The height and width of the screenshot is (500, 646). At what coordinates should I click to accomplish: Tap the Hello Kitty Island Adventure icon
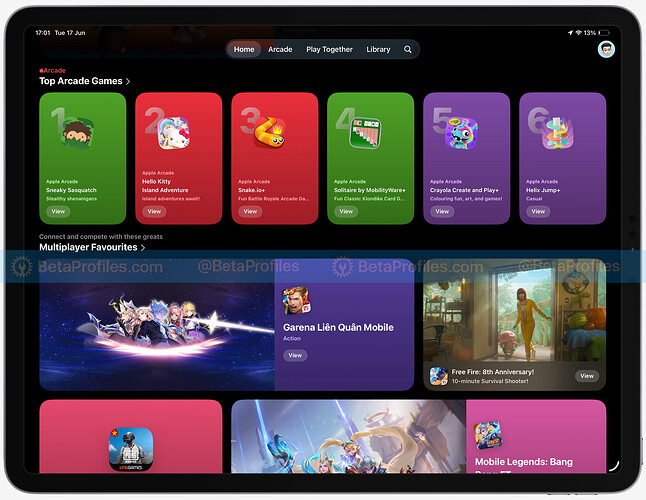[x=173, y=133]
